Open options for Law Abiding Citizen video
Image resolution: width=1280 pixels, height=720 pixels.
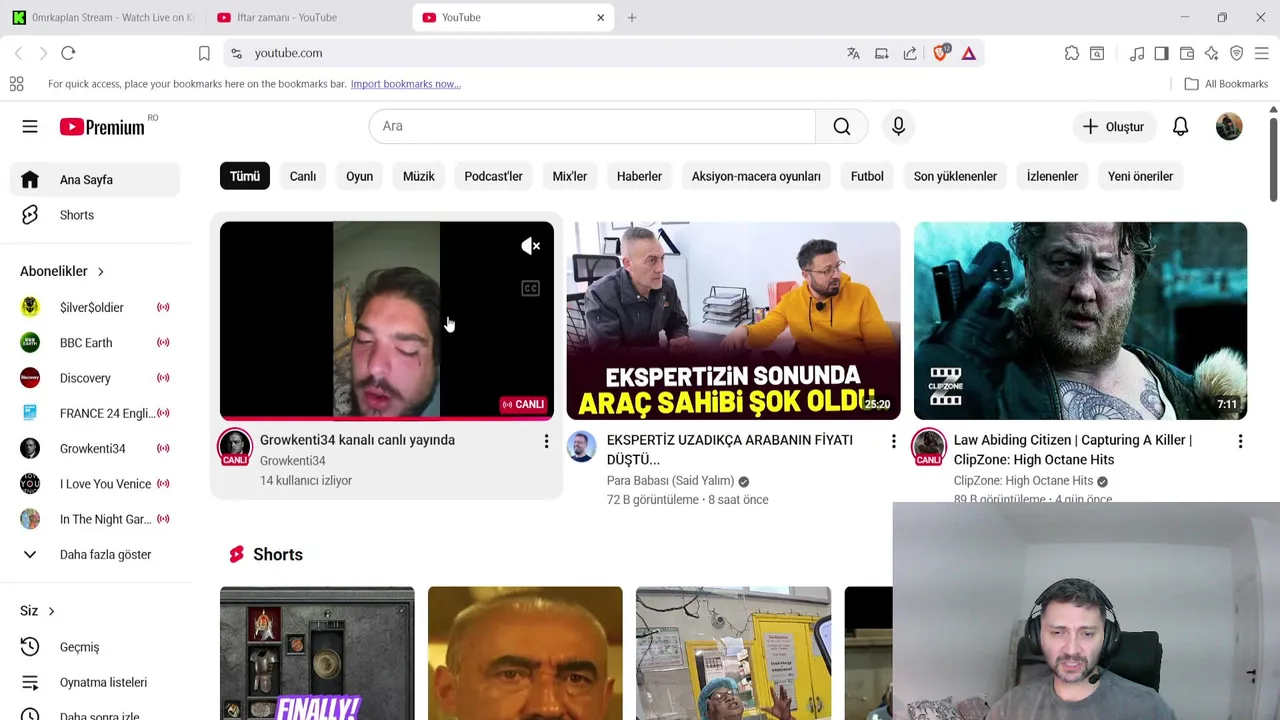(x=1240, y=441)
